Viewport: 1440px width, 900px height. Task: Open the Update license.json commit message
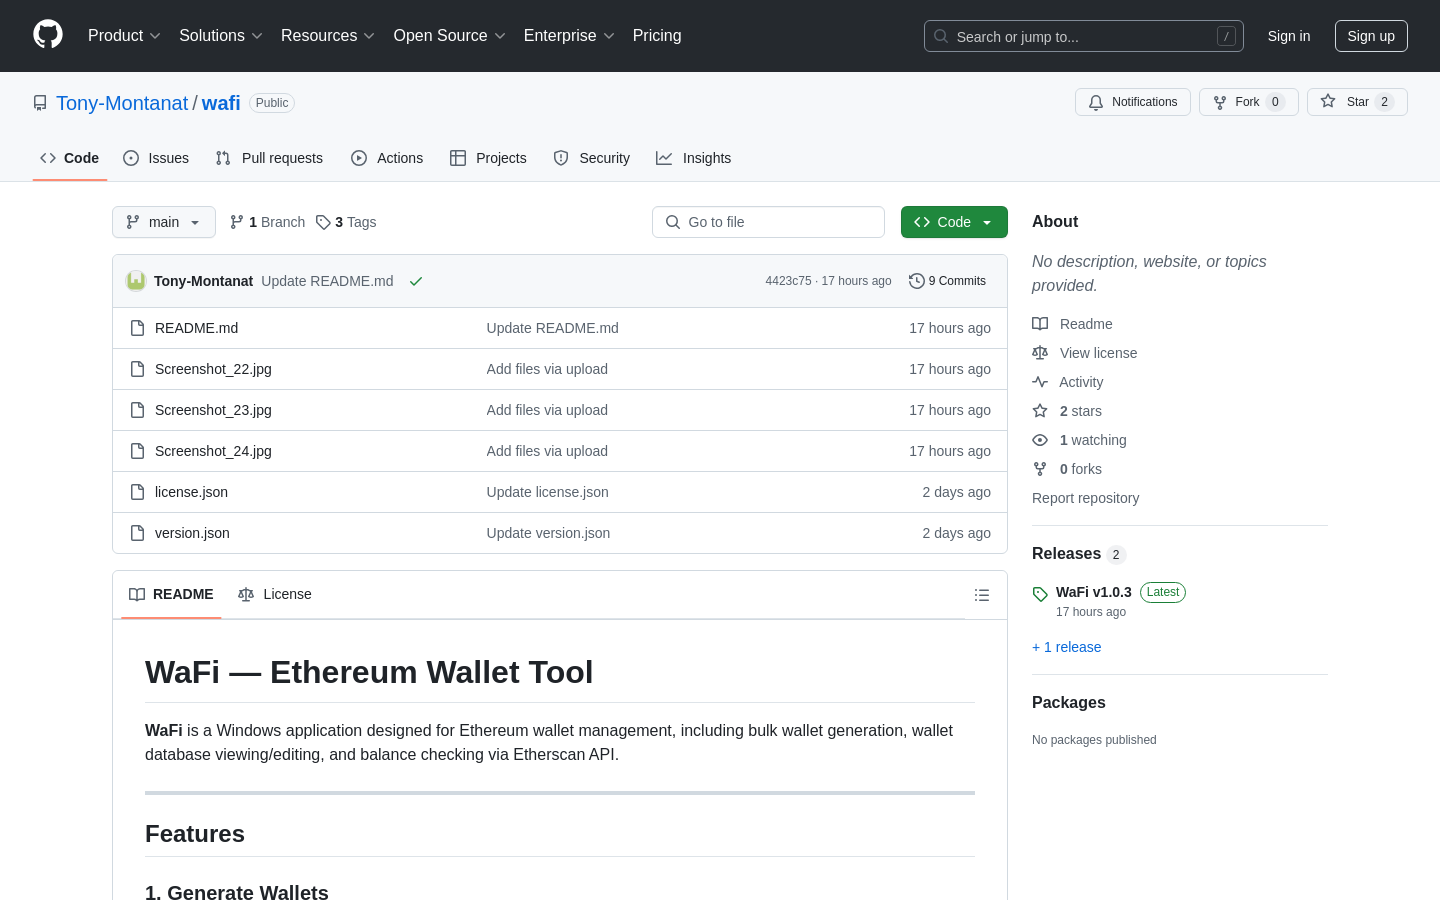(x=547, y=492)
